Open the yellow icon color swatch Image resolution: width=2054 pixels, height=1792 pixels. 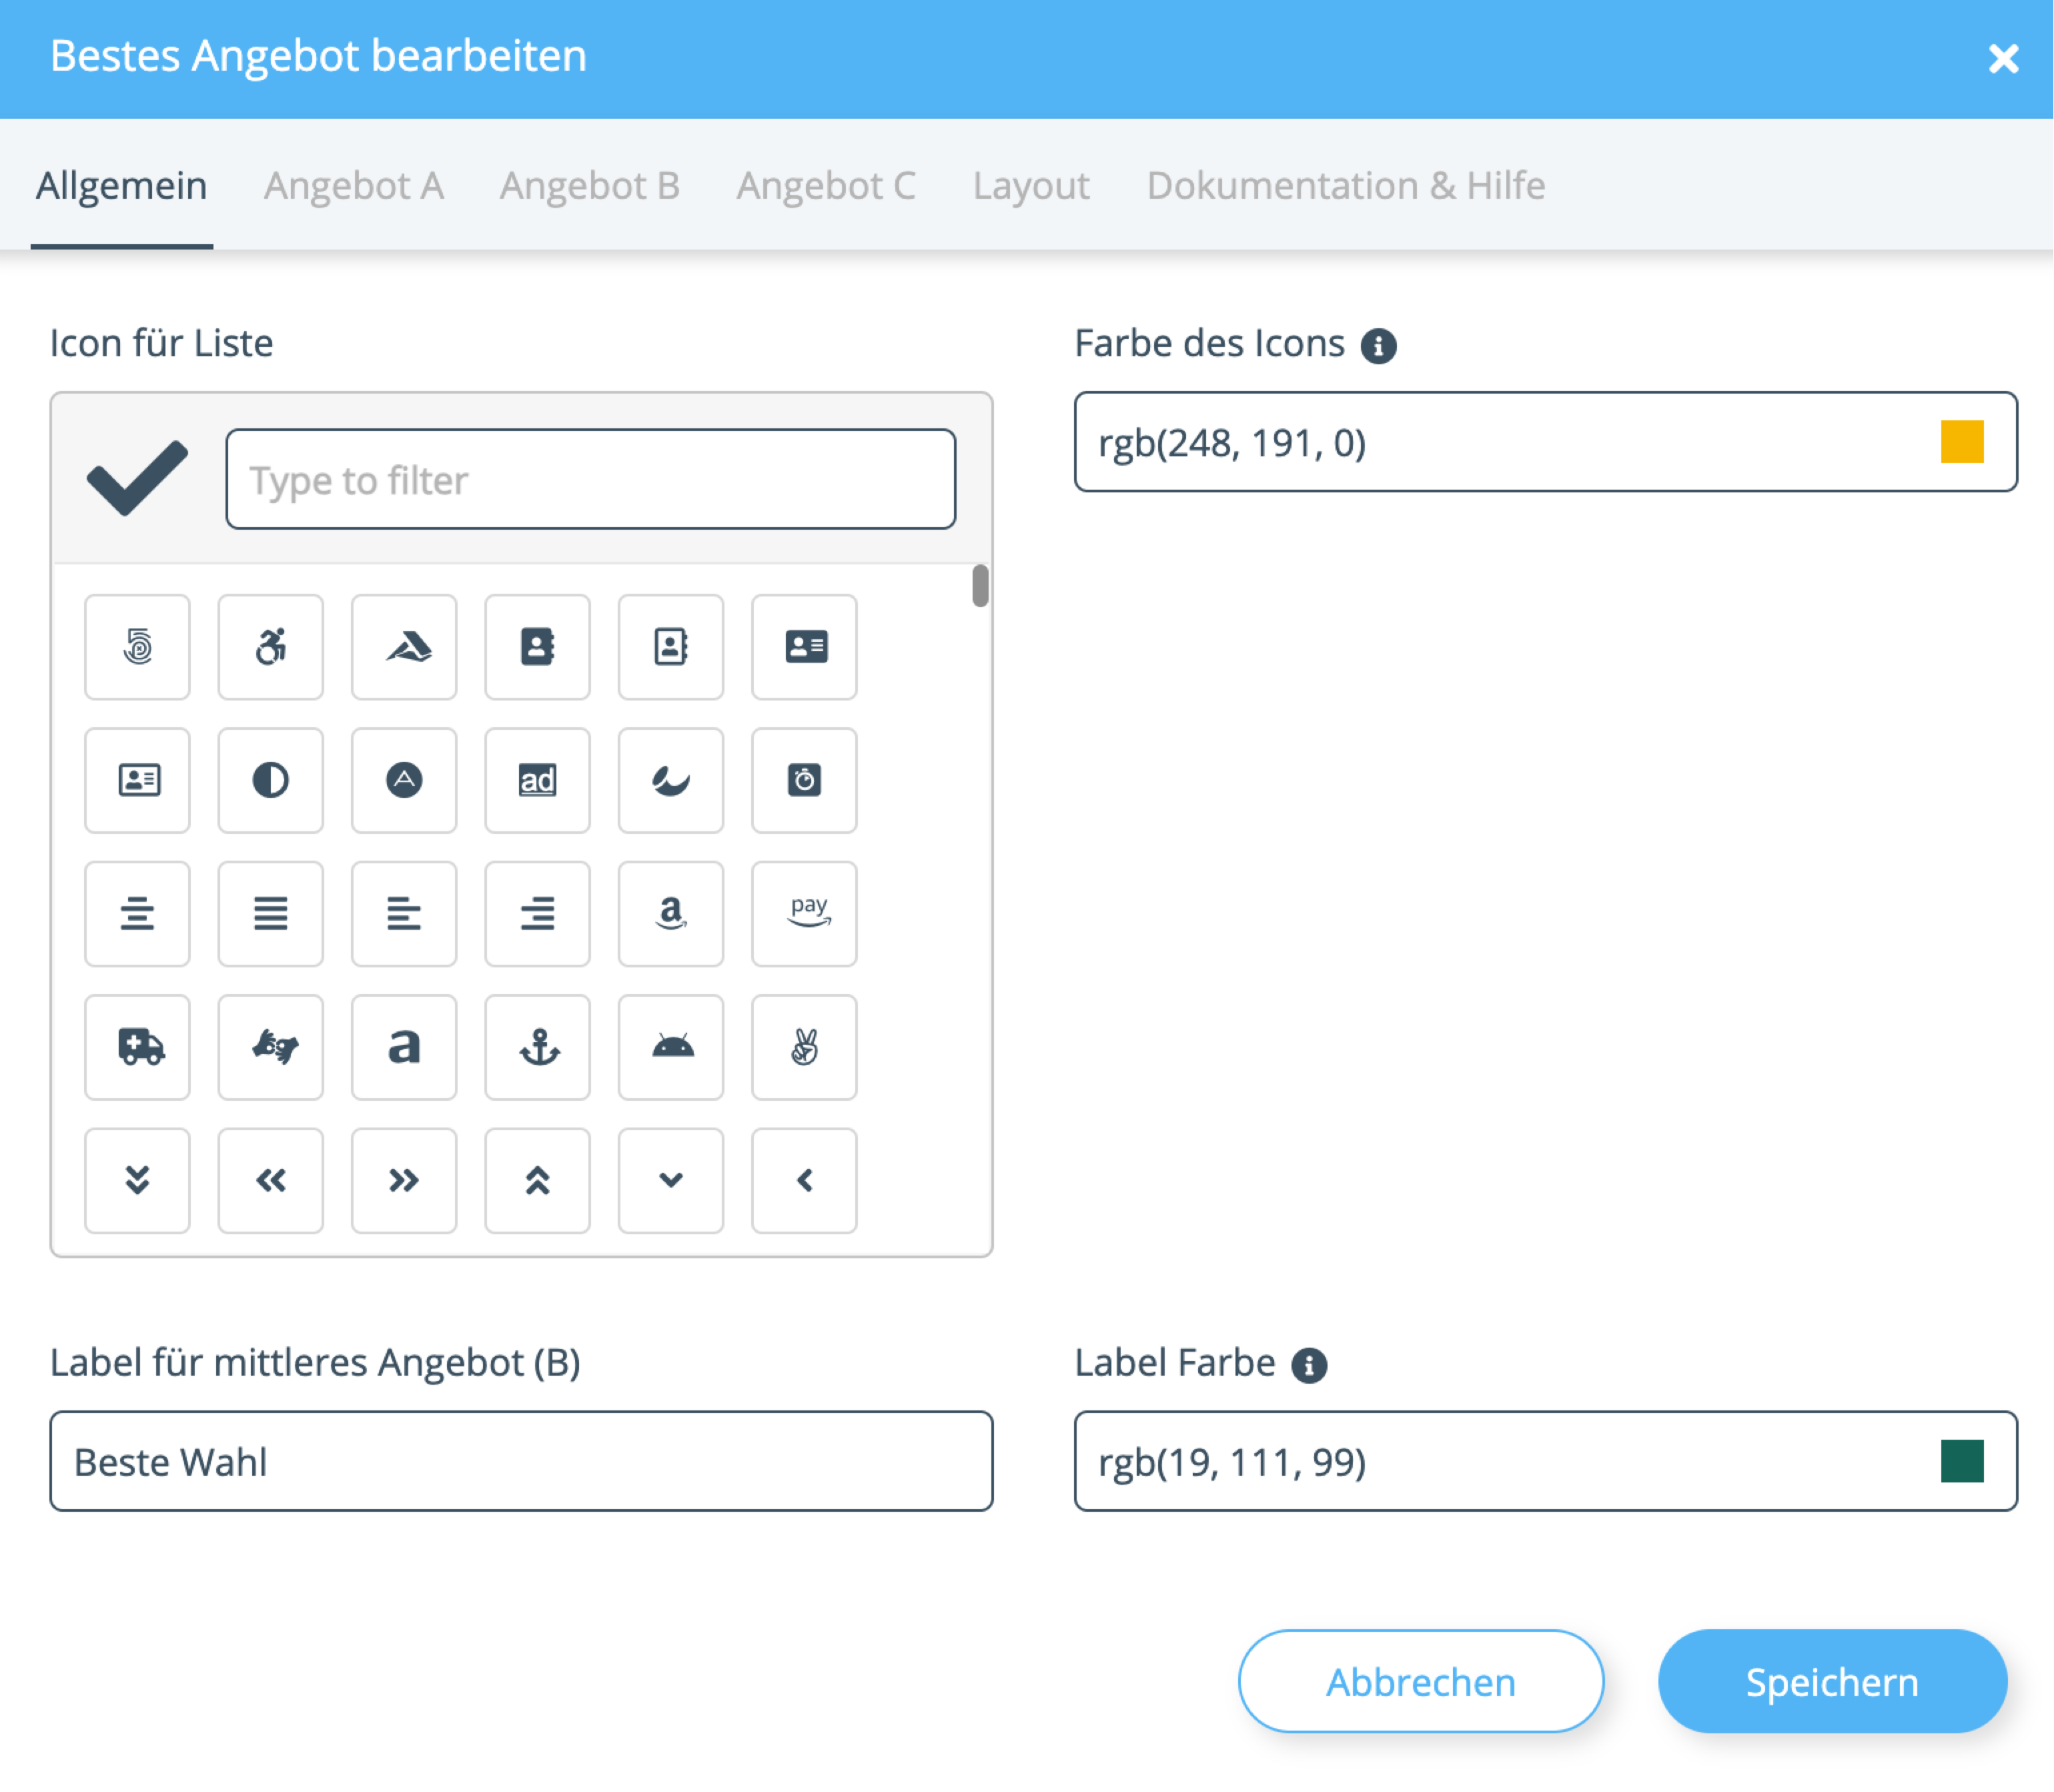tap(1961, 442)
